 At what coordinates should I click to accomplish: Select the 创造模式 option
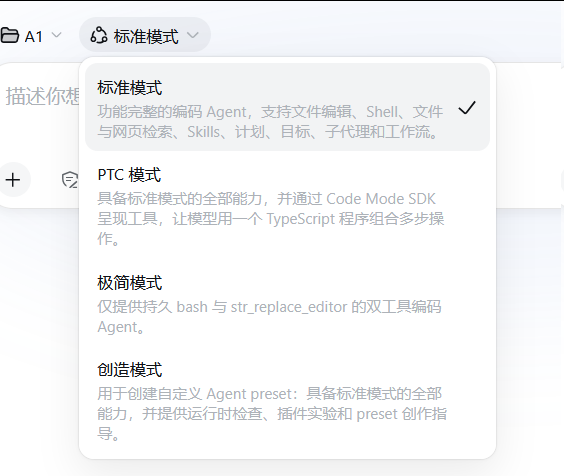pos(287,402)
